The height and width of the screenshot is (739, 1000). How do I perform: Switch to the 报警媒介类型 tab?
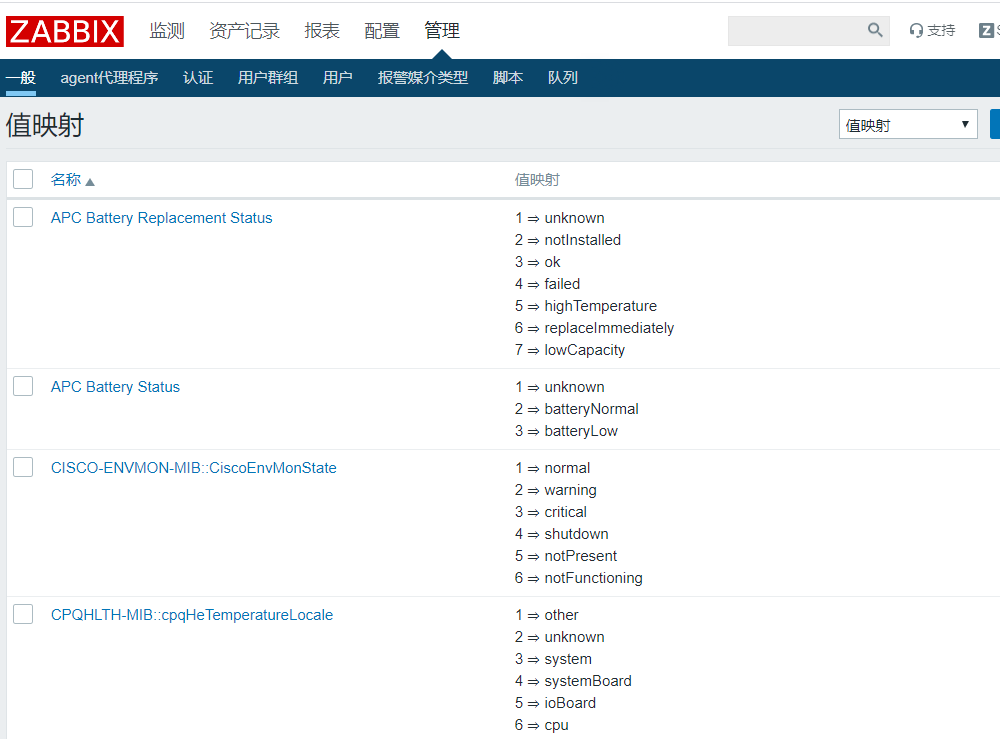(x=423, y=77)
